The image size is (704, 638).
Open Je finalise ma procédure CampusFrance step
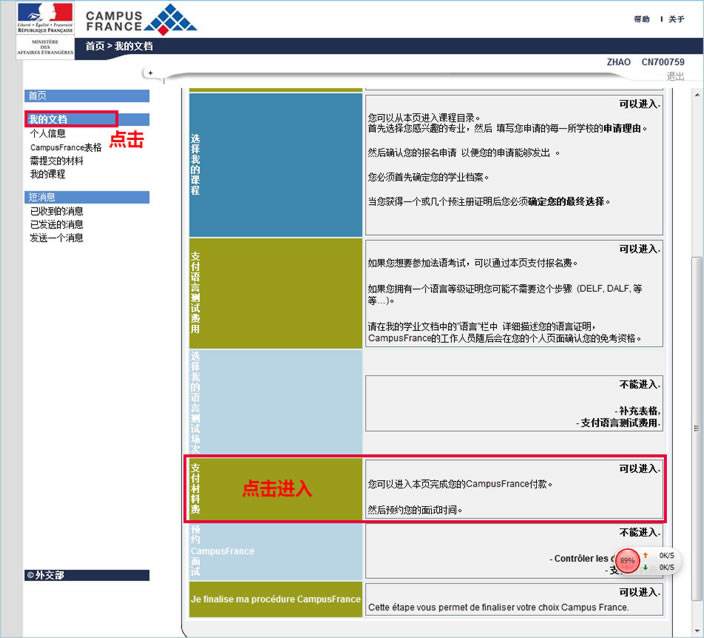point(276,599)
